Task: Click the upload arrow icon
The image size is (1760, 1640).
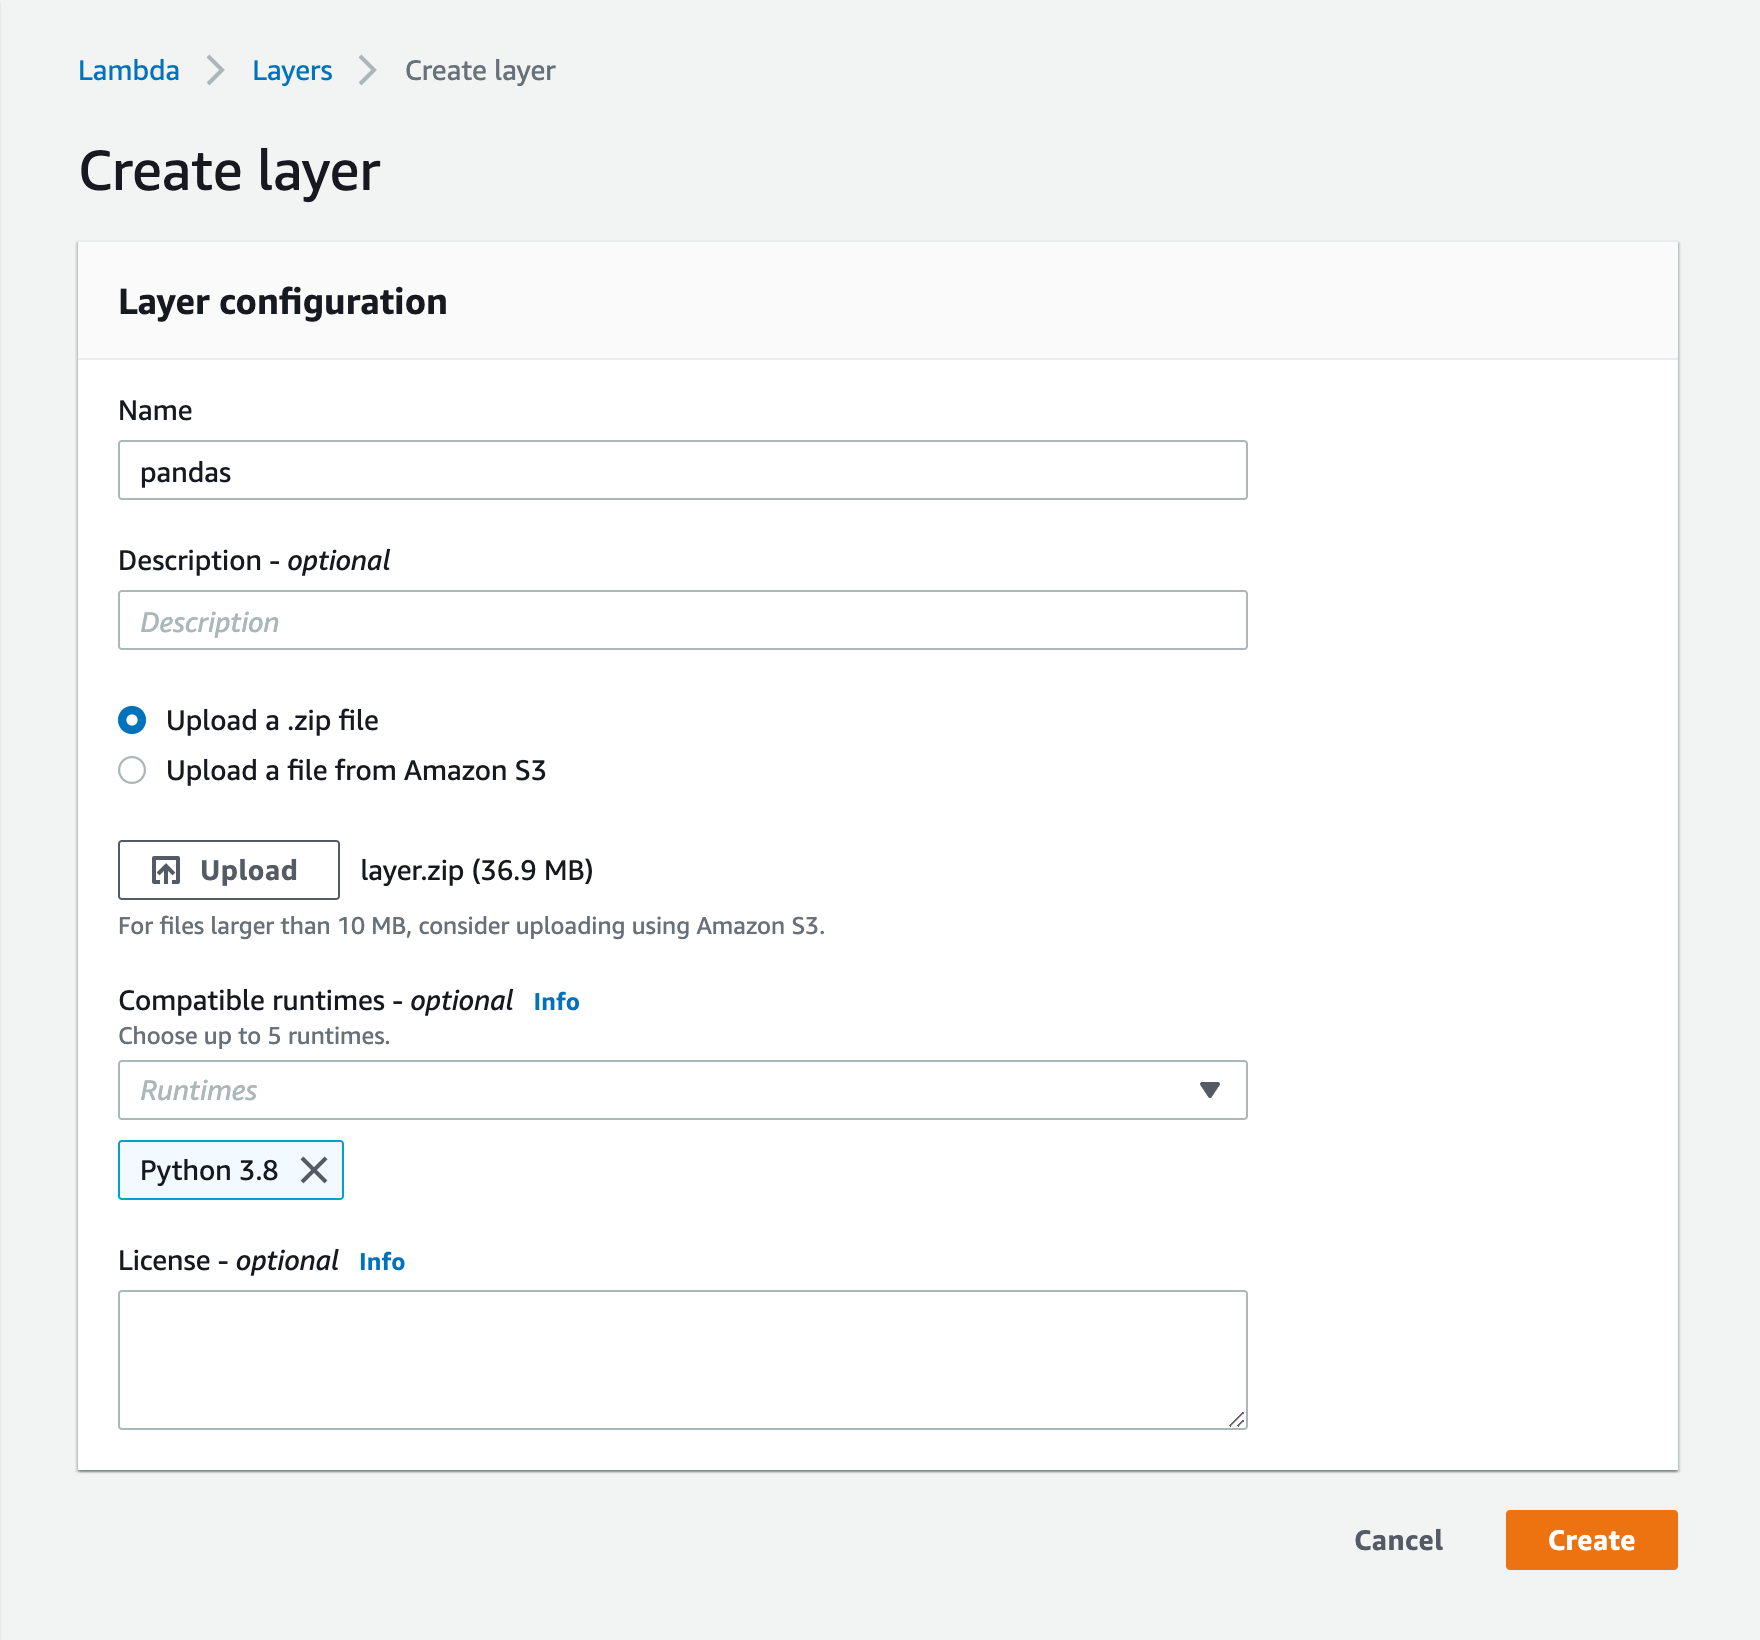Action: point(166,870)
